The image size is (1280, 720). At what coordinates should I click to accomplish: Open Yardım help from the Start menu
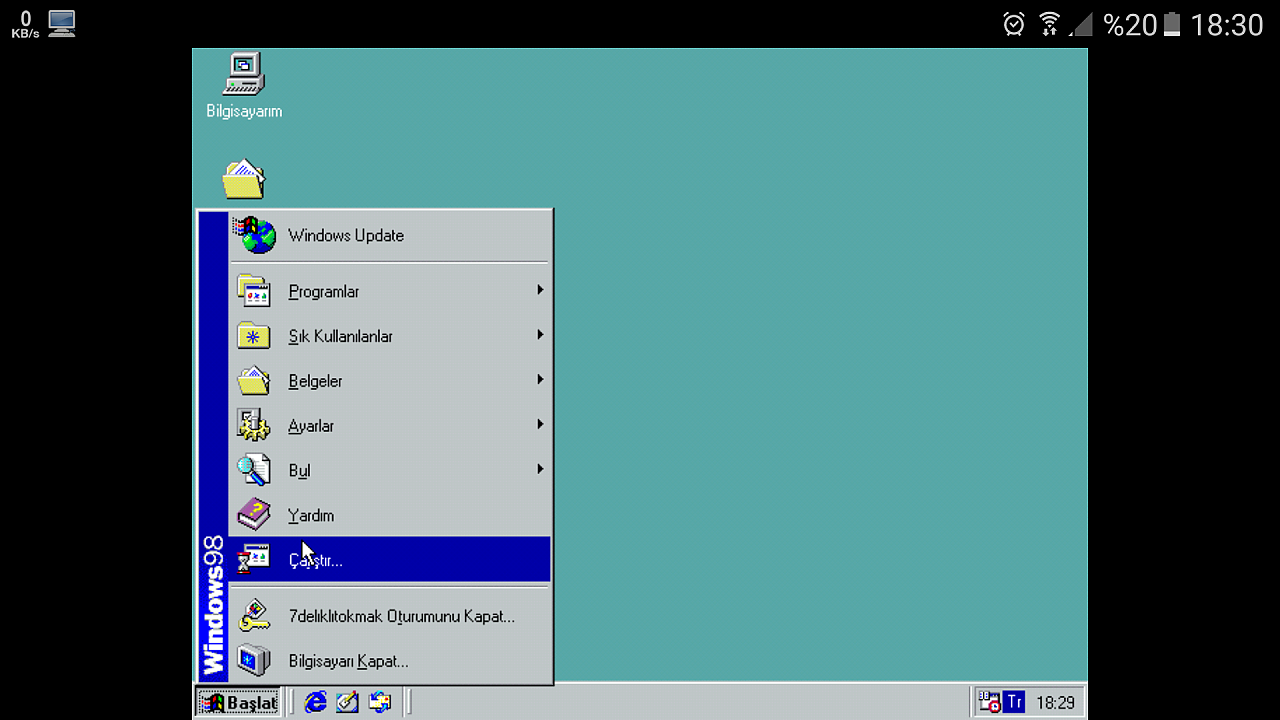[390, 516]
